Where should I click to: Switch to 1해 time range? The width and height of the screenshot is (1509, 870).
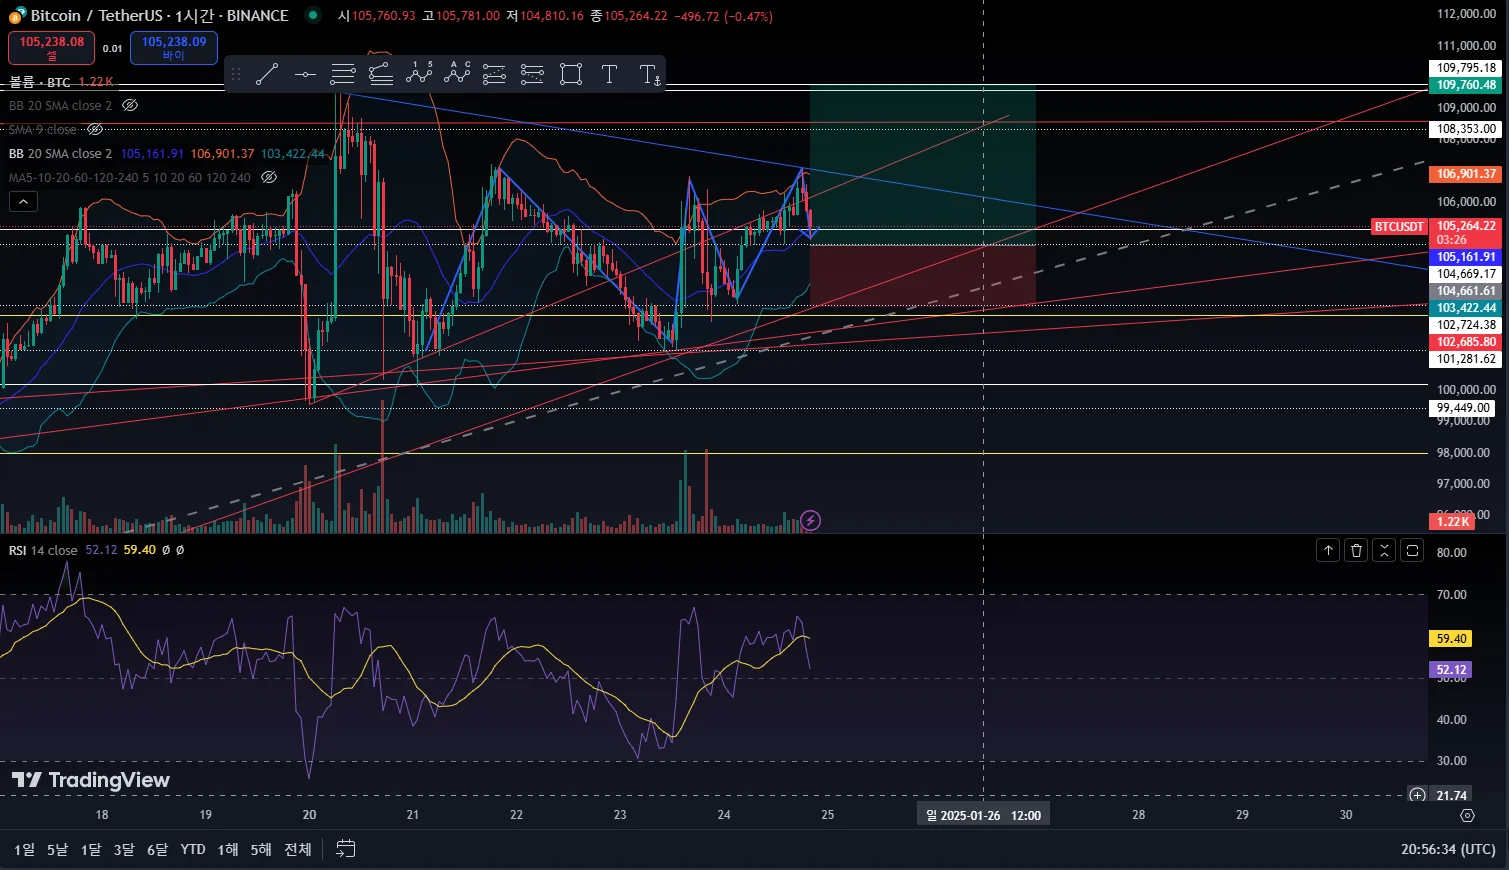point(228,849)
